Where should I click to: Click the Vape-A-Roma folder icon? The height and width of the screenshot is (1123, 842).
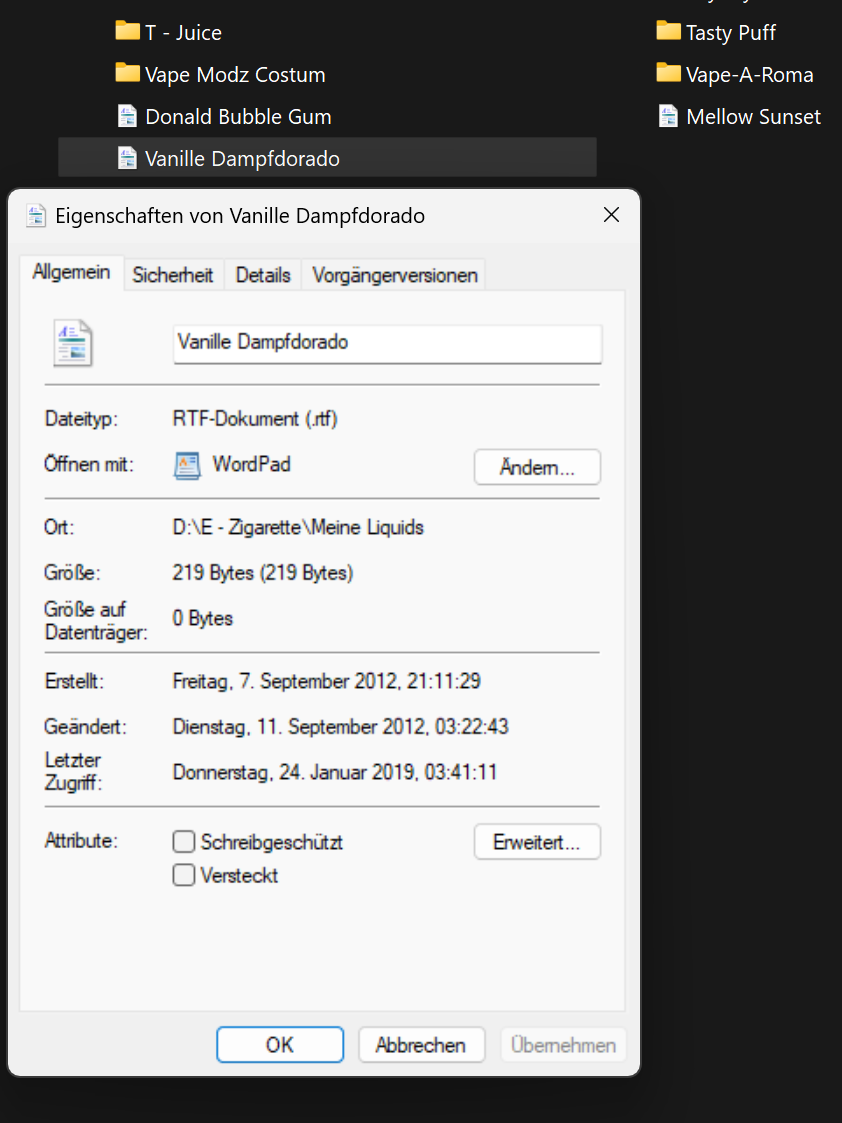(668, 73)
